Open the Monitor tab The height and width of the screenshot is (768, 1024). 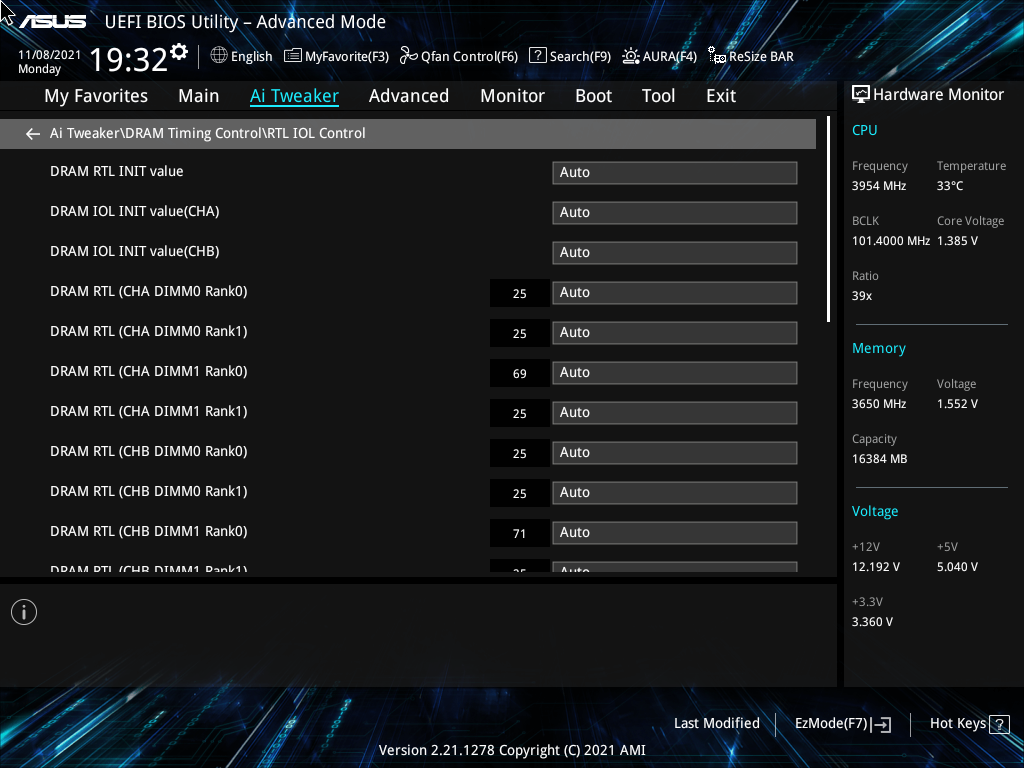(512, 96)
